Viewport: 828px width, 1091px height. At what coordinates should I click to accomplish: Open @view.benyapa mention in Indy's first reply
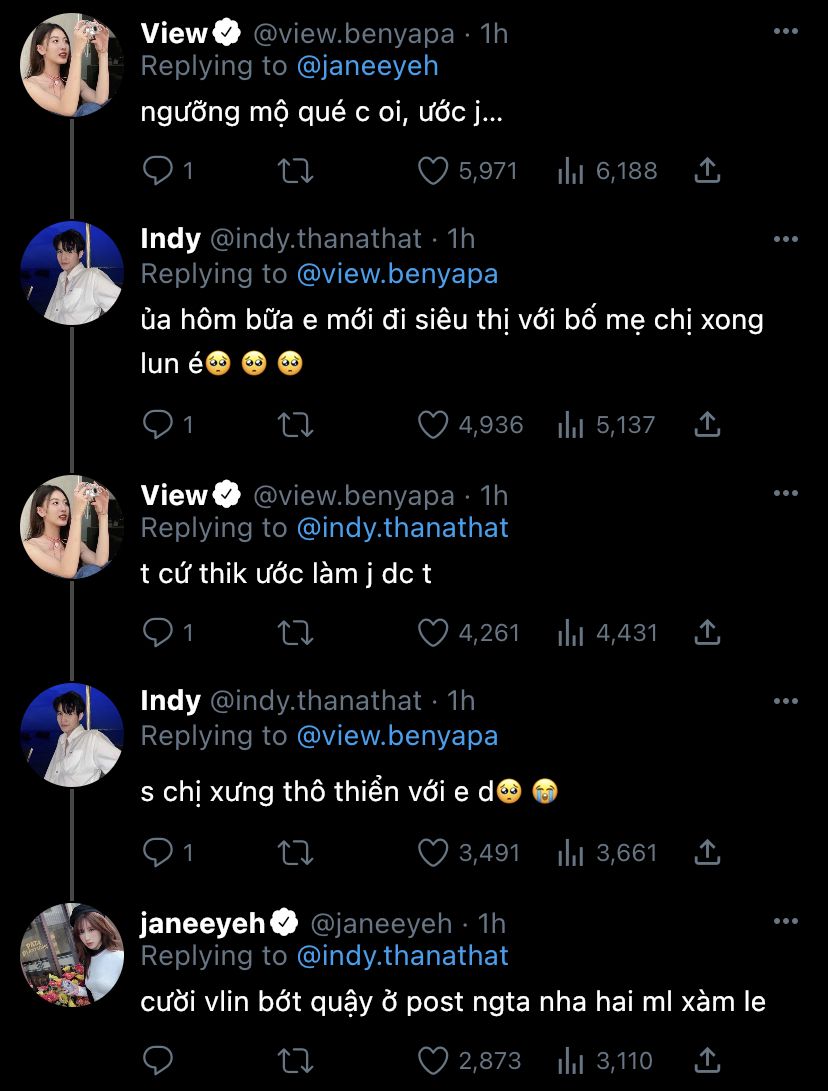pos(397,273)
